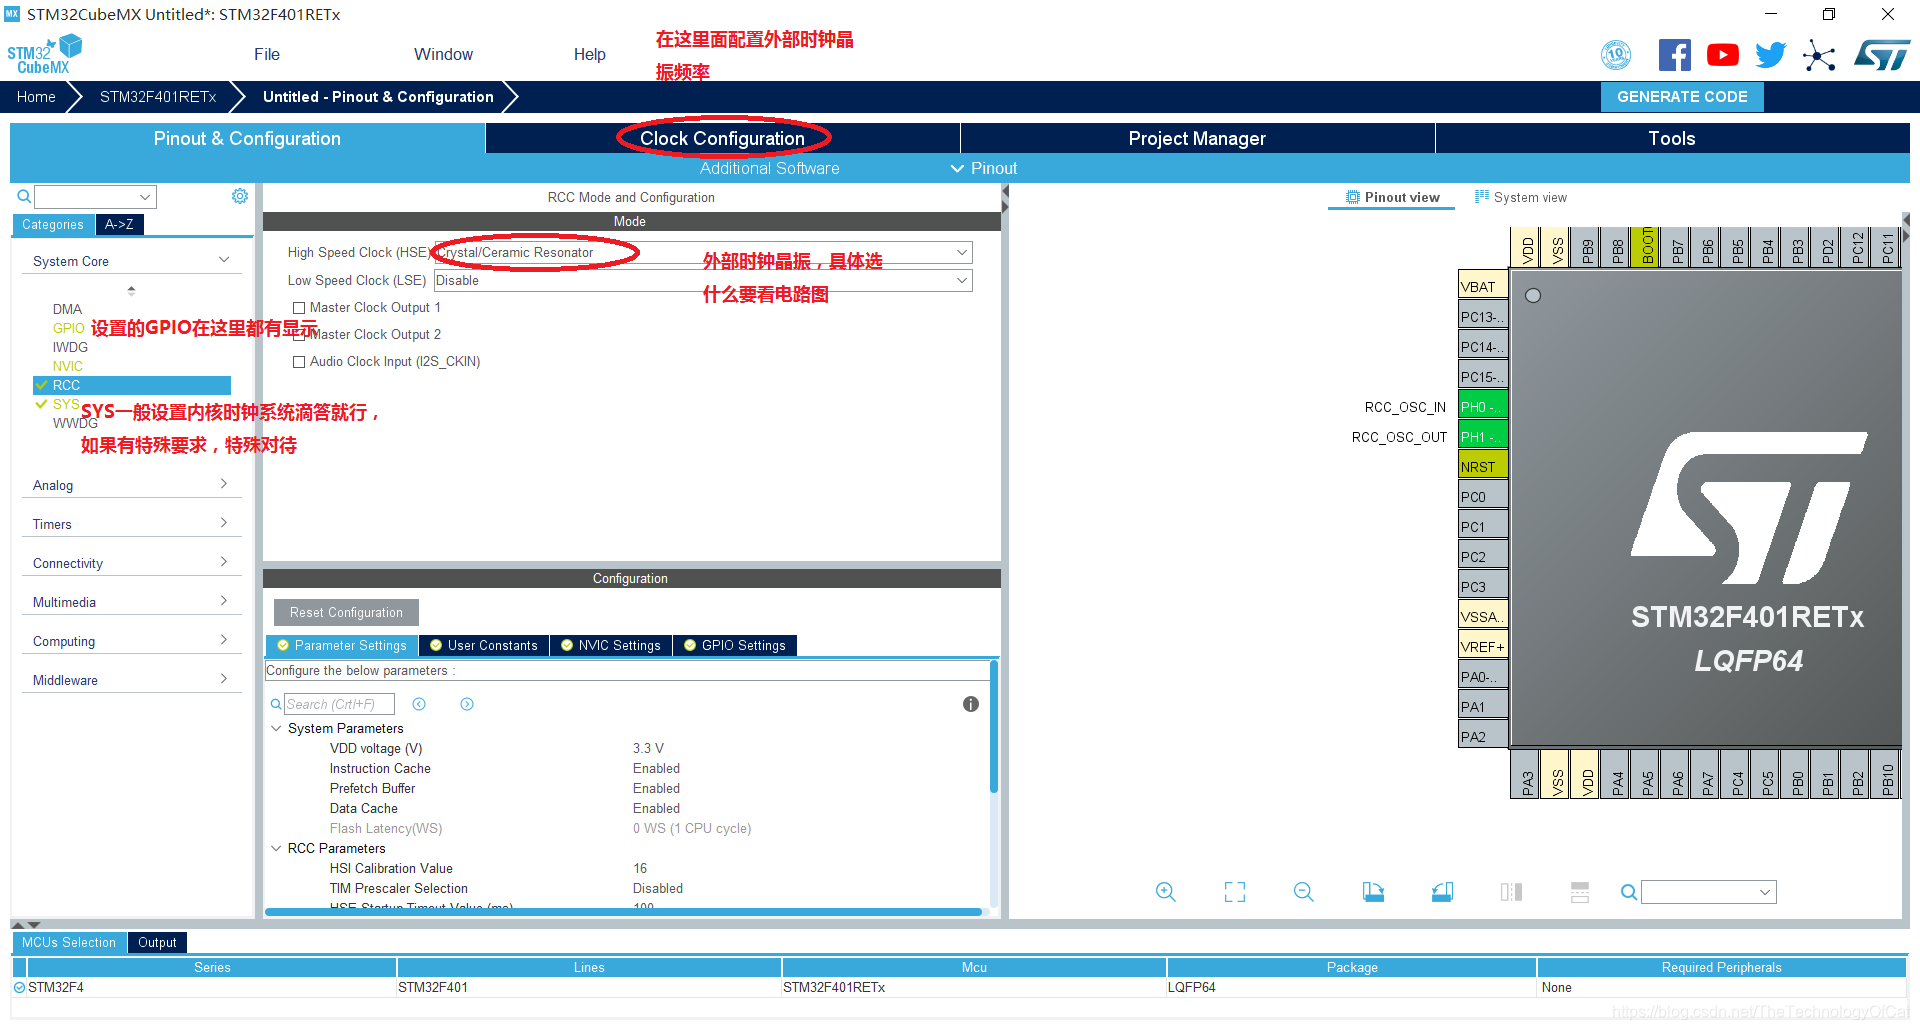This screenshot has height=1030, width=1920.
Task: Click the split view icon in the pinout toolbar
Action: (1511, 892)
